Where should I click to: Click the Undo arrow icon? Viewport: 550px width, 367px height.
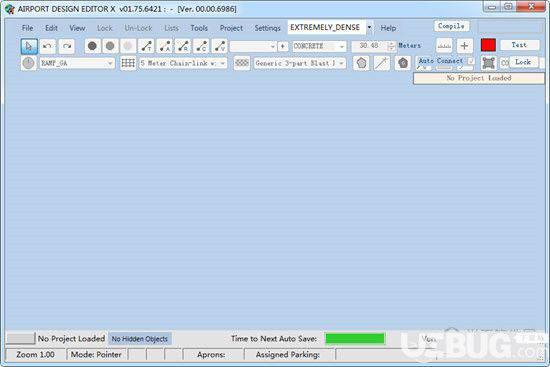(x=48, y=46)
